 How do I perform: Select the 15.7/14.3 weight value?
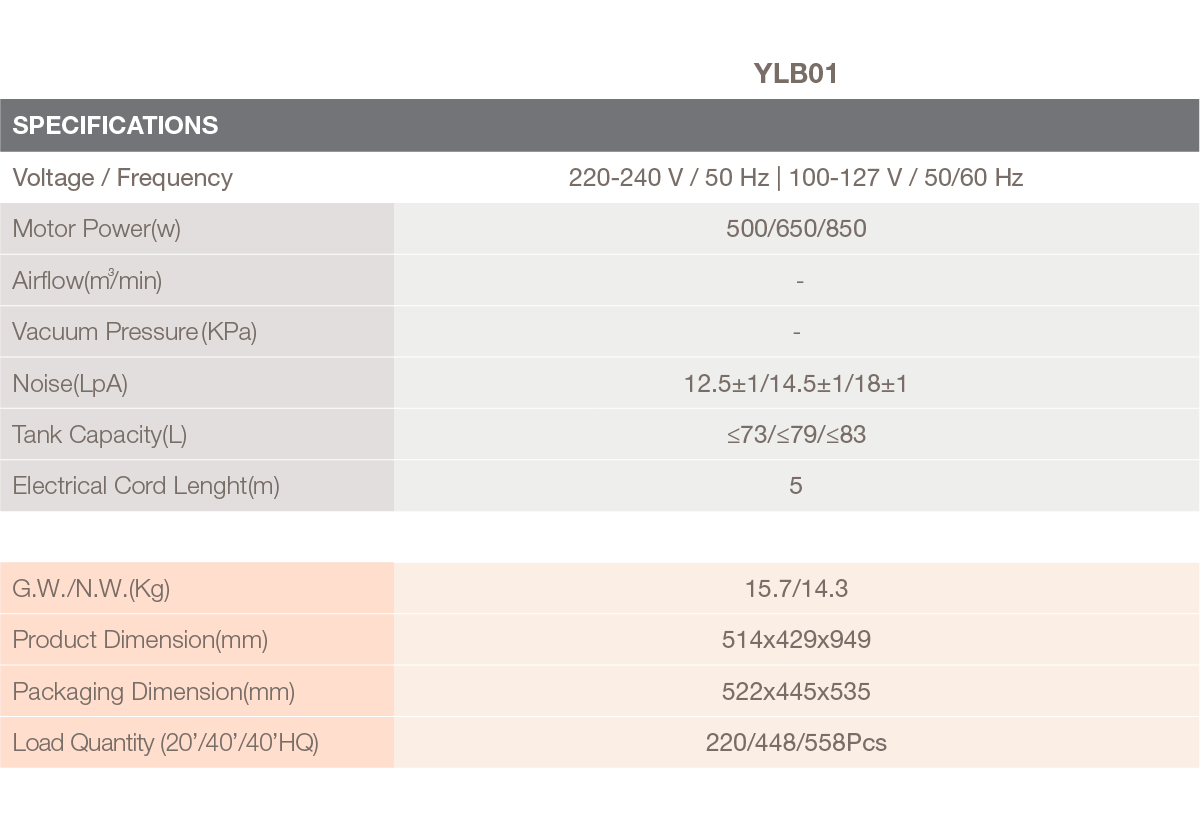coord(796,589)
